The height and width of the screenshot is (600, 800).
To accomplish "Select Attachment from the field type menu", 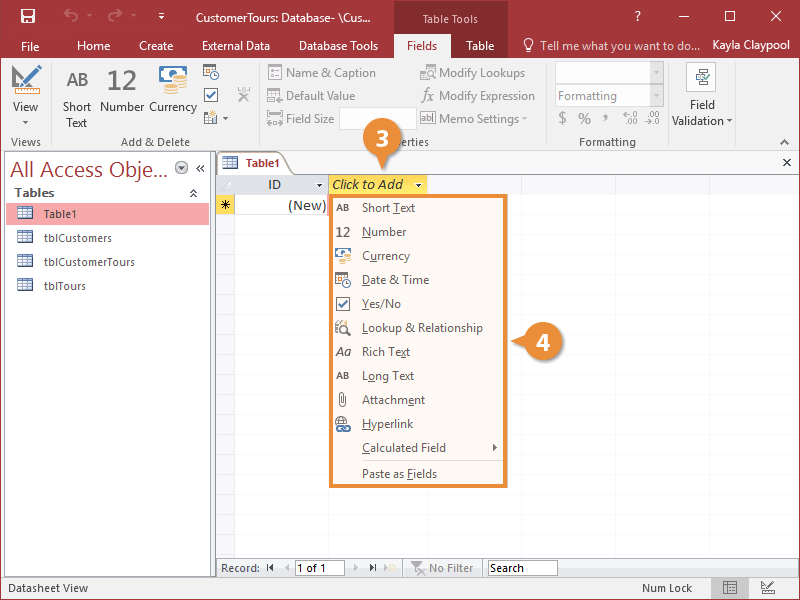I will [x=393, y=400].
